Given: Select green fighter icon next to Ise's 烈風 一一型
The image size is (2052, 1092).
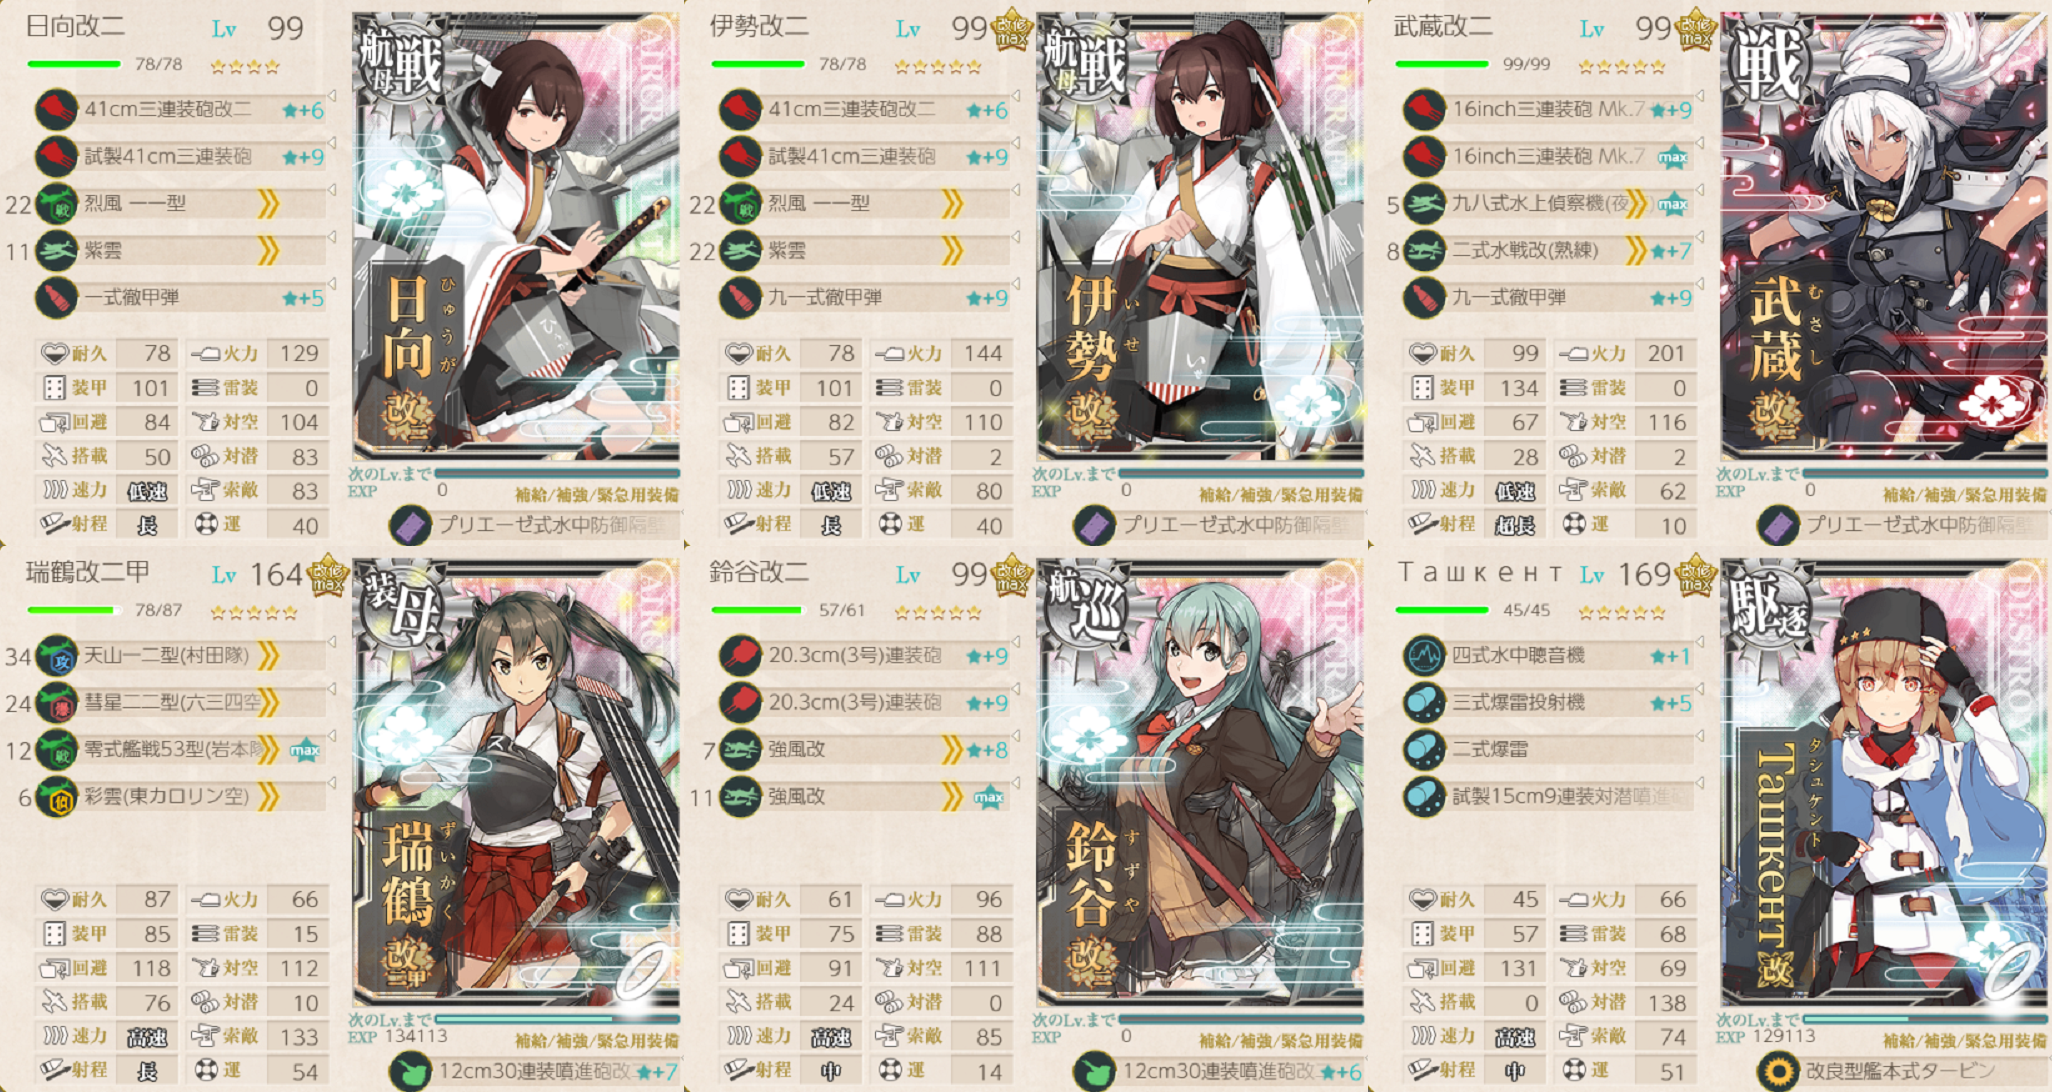Looking at the screenshot, I should pos(740,204).
